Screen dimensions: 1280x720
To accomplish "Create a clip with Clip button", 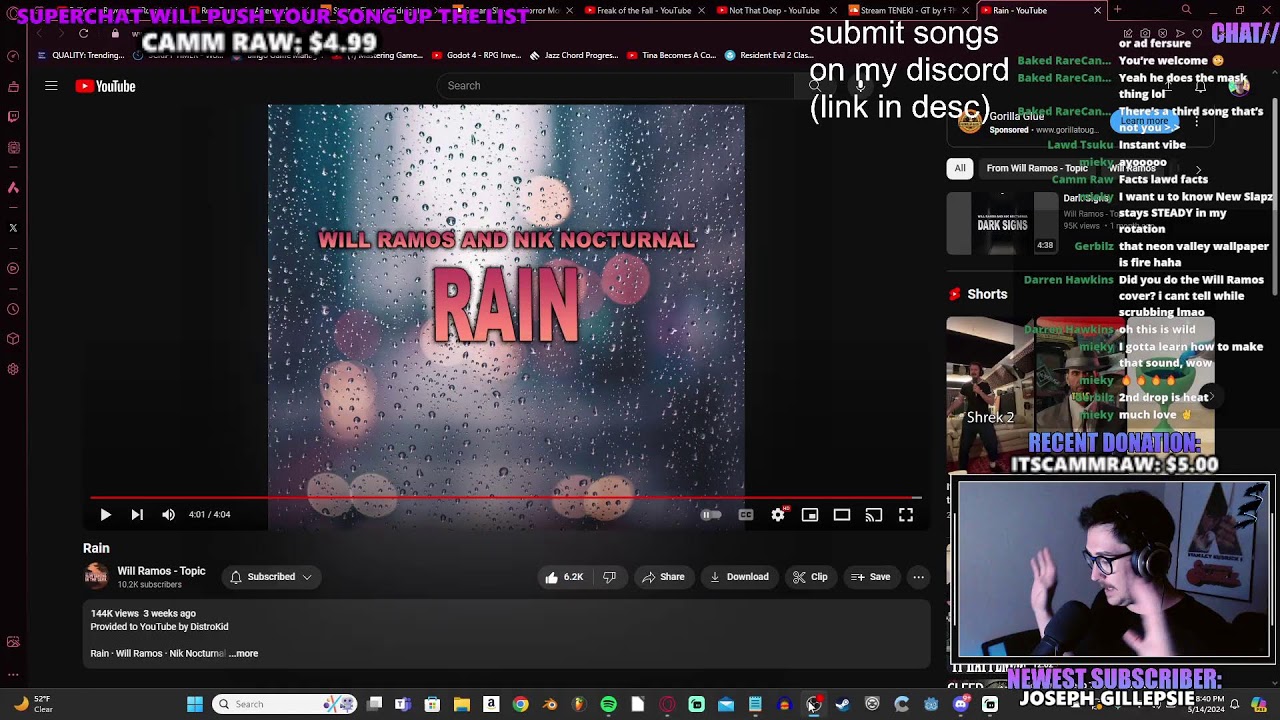I will pyautogui.click(x=810, y=577).
